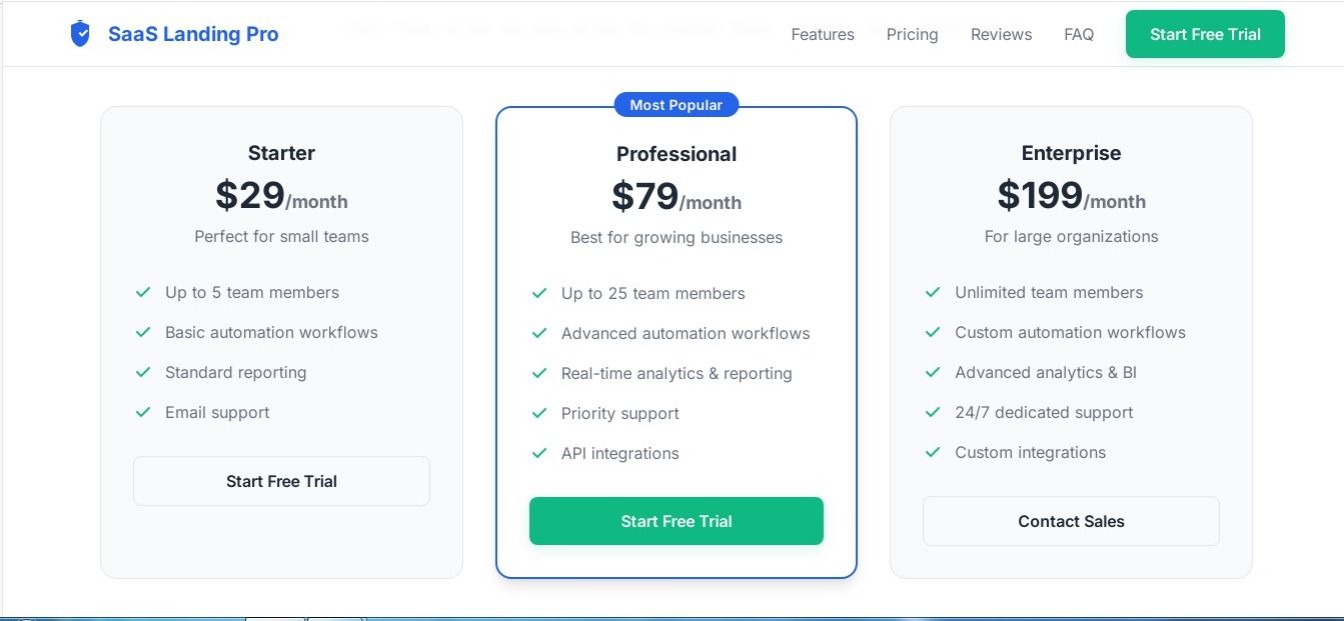The image size is (1344, 621).
Task: Start the free trial on the Starter plan
Action: coord(281,481)
